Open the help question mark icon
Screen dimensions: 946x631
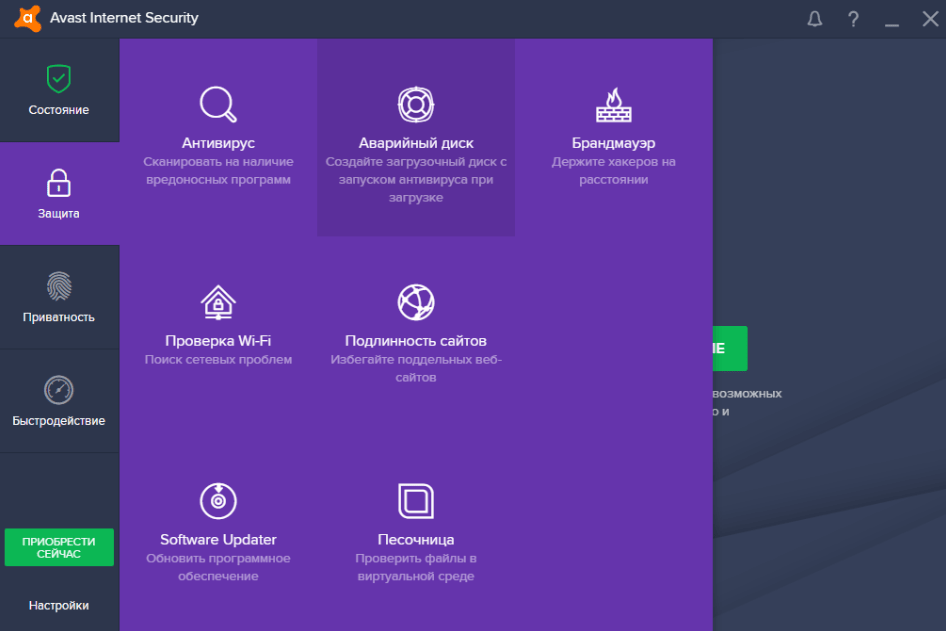point(853,19)
